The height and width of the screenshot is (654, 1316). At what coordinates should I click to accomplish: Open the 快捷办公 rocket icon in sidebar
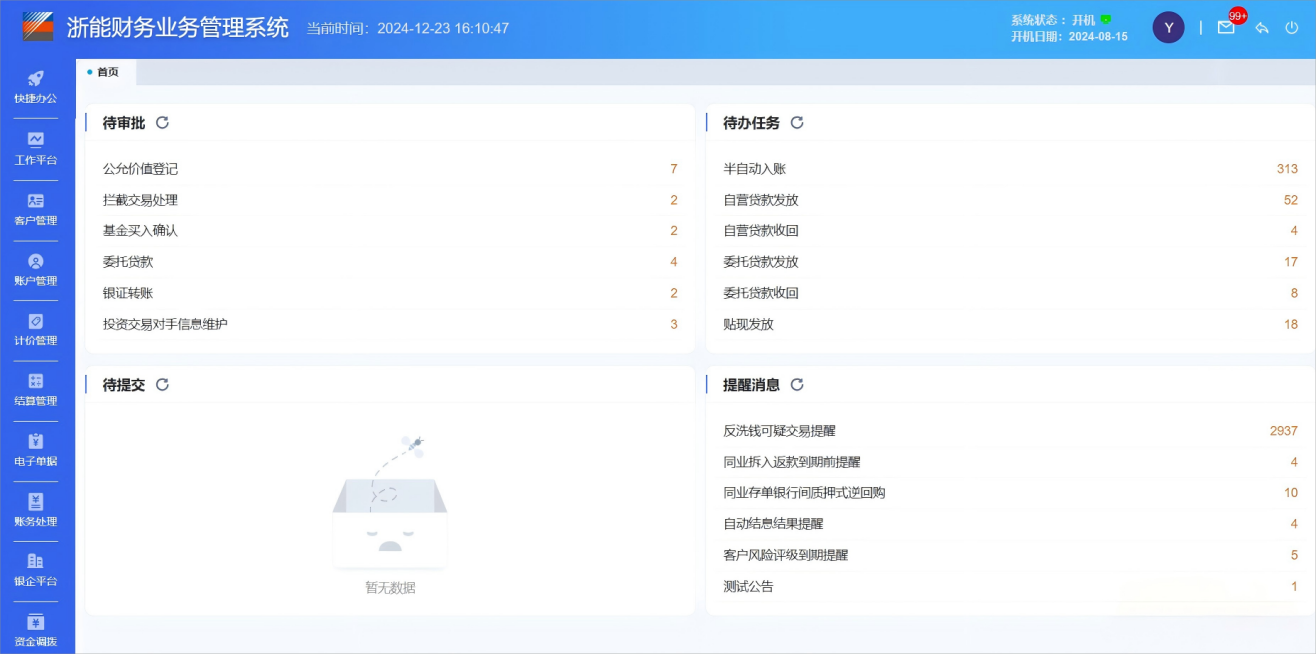35,79
